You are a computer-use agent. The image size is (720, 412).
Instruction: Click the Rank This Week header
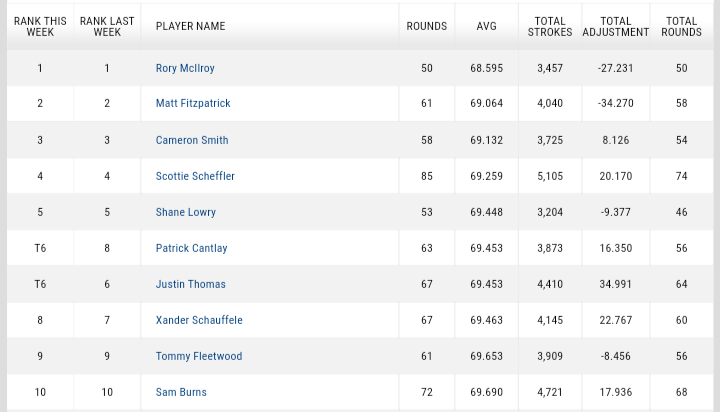coord(40,26)
